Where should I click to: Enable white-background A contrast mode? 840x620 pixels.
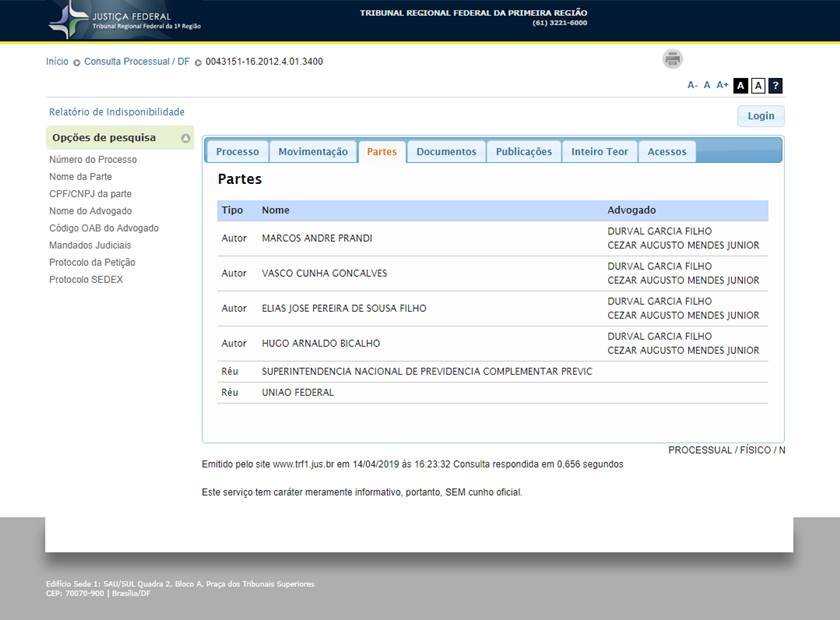tap(758, 85)
